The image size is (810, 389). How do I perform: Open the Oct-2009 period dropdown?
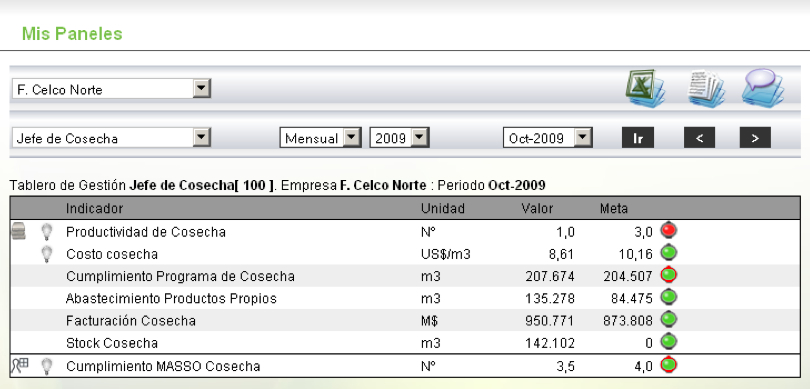(548, 138)
